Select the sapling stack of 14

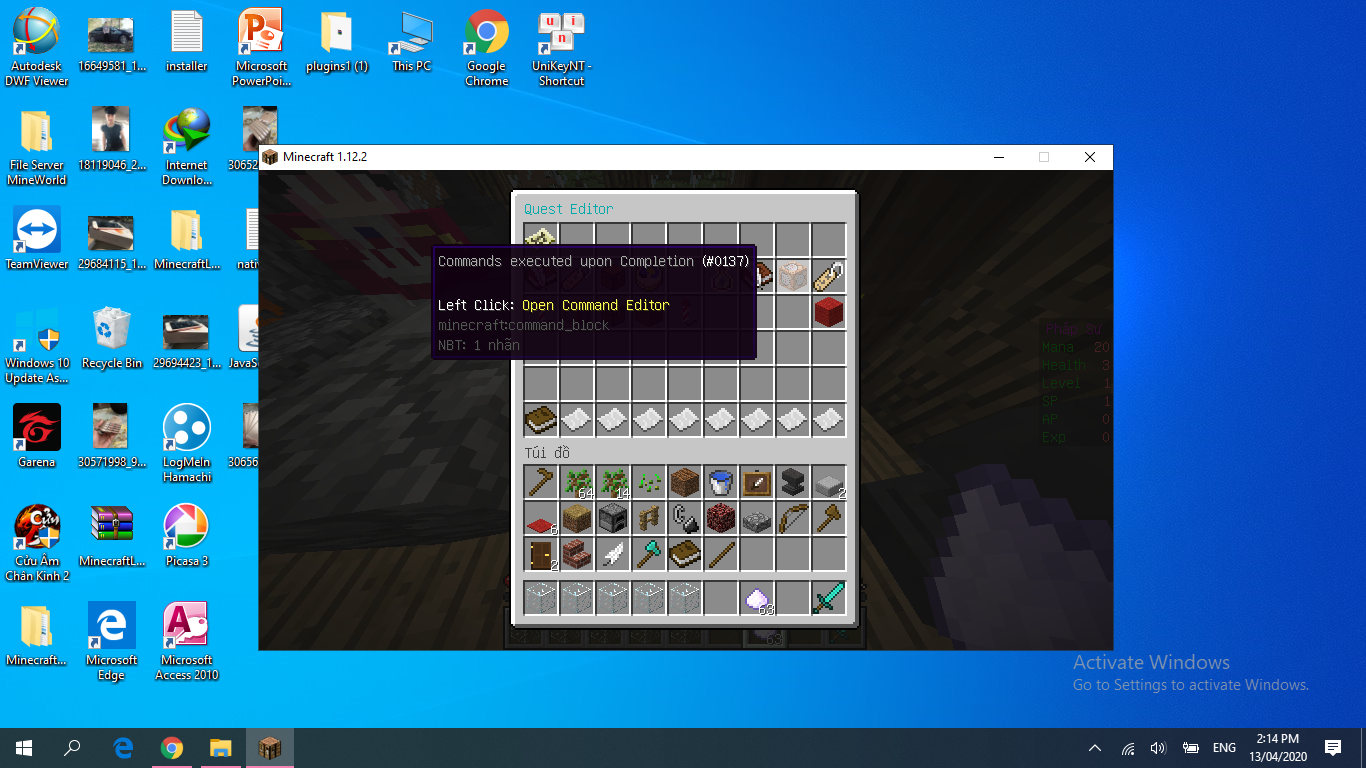point(613,482)
